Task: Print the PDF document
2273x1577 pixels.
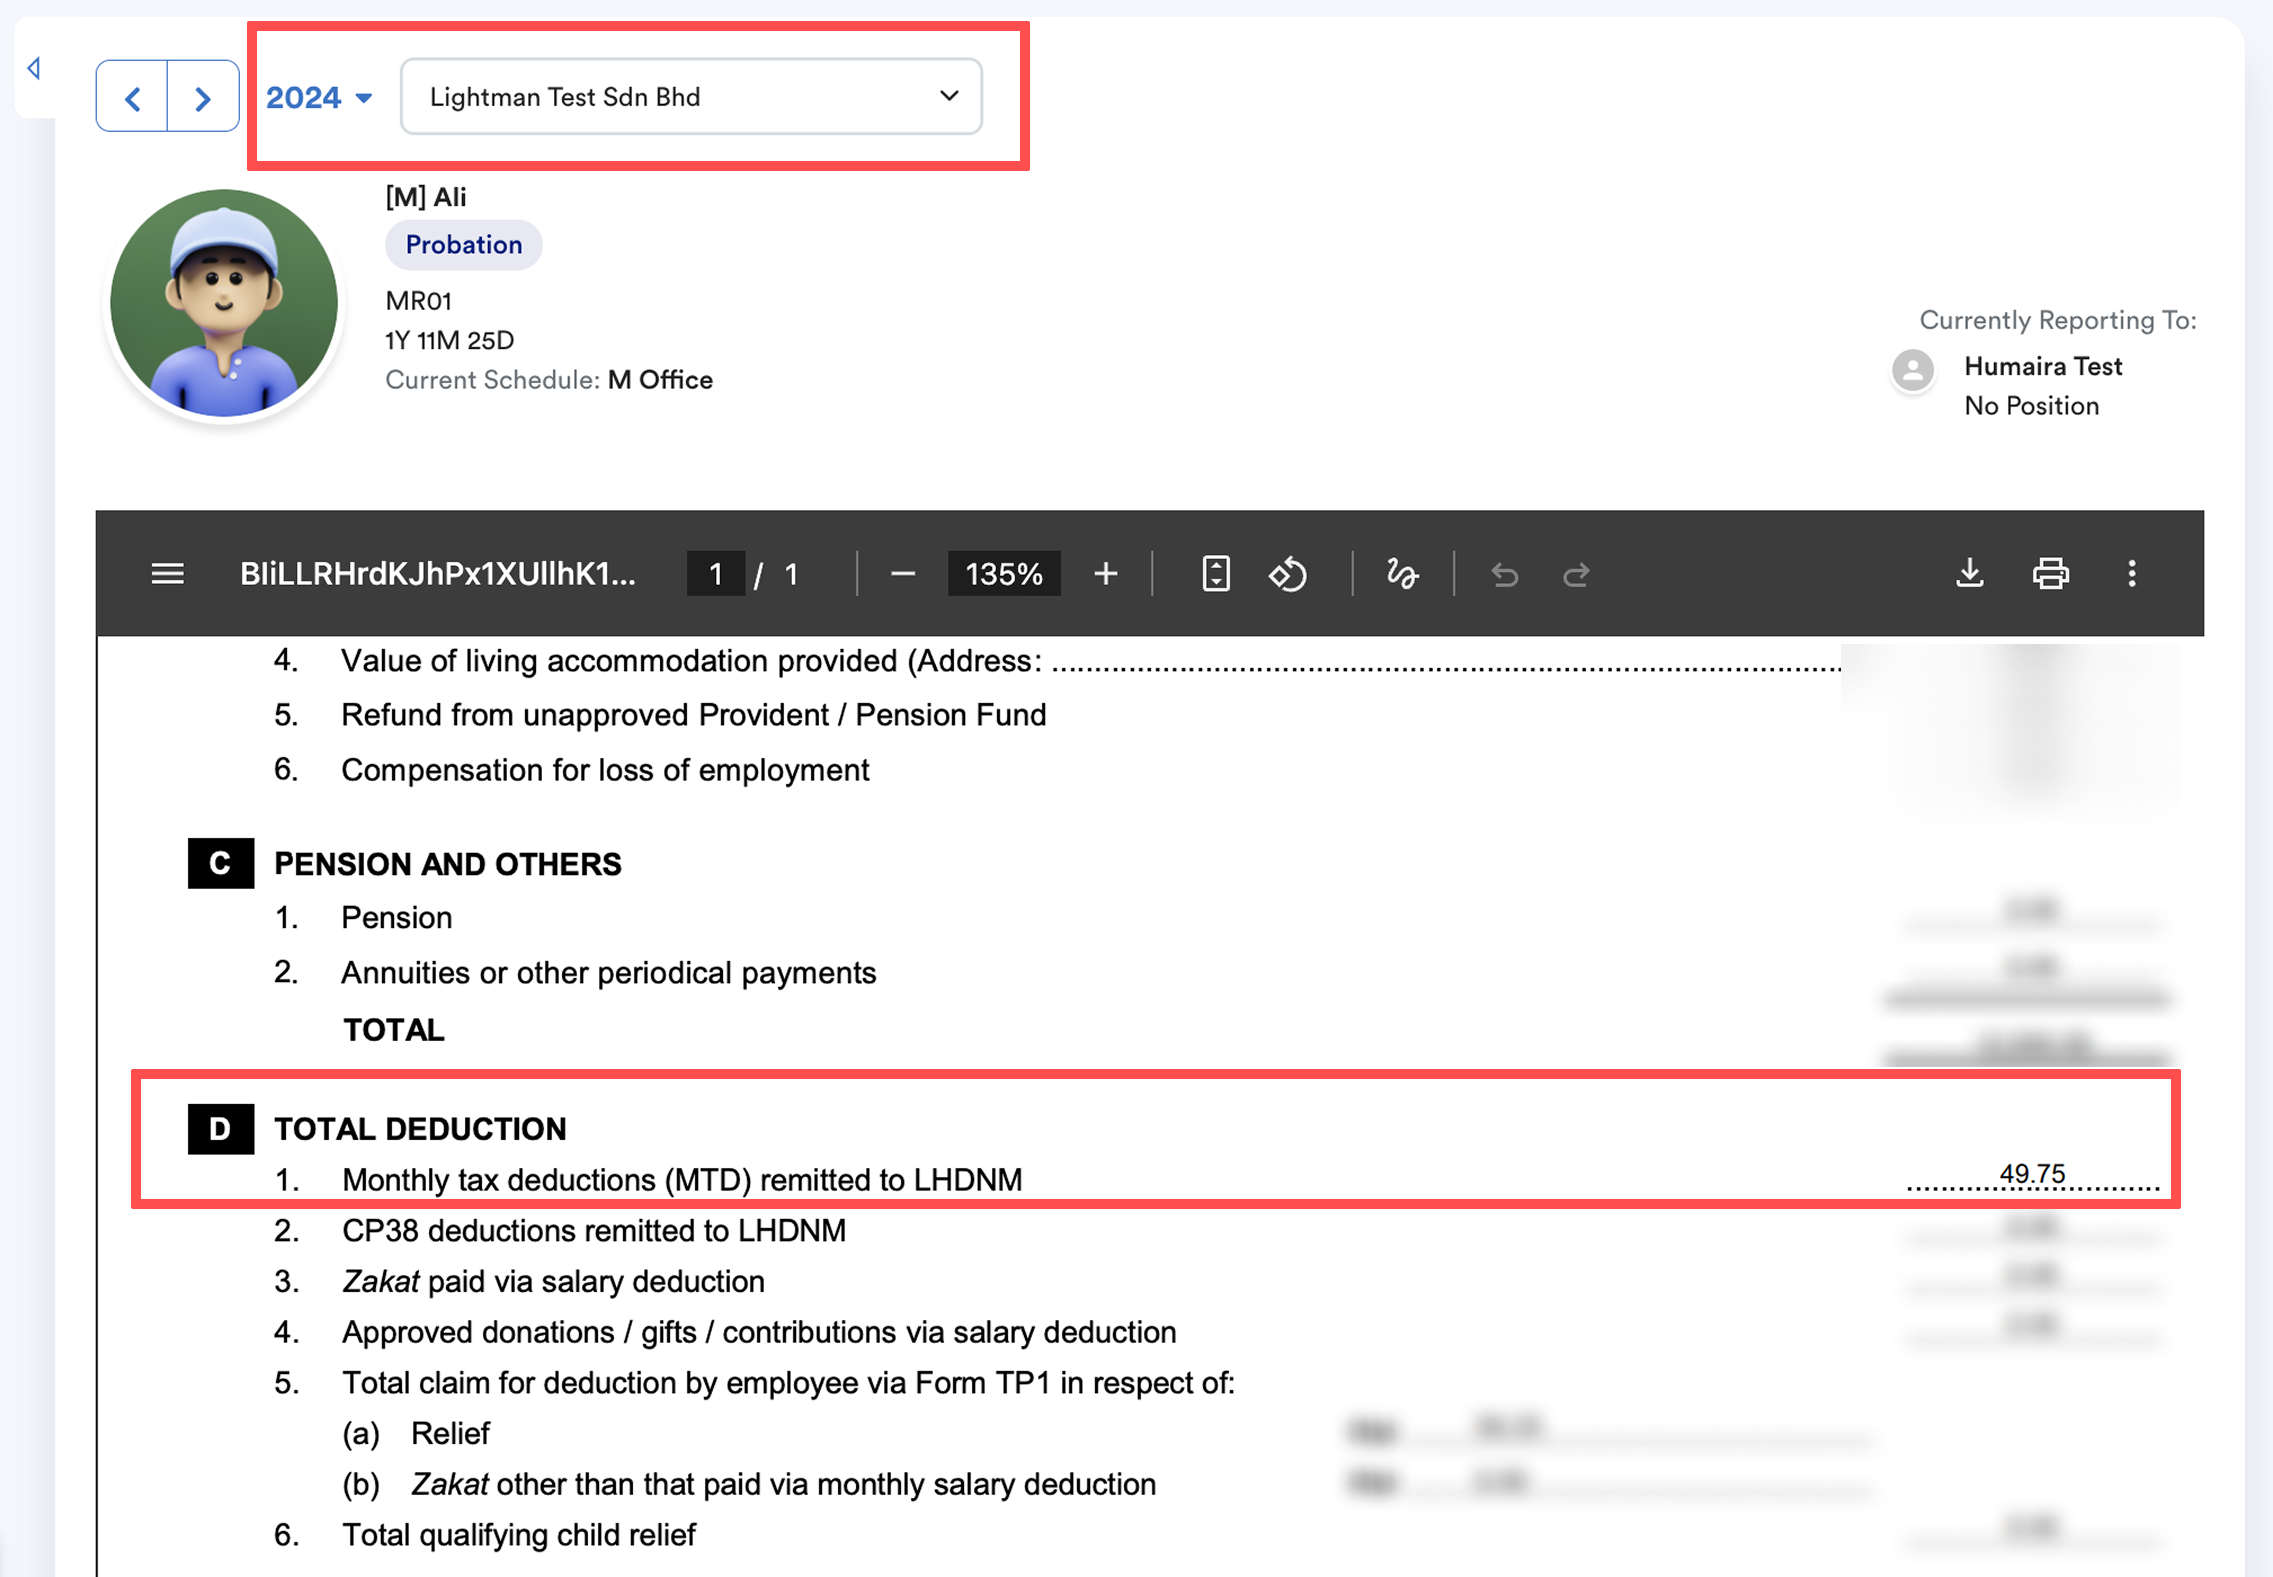Action: point(2050,574)
